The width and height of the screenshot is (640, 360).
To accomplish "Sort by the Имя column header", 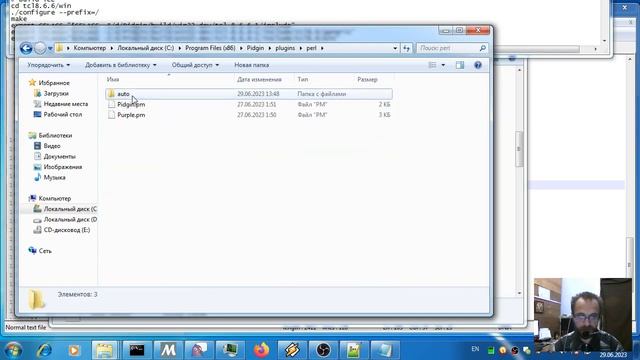I will 113,80.
